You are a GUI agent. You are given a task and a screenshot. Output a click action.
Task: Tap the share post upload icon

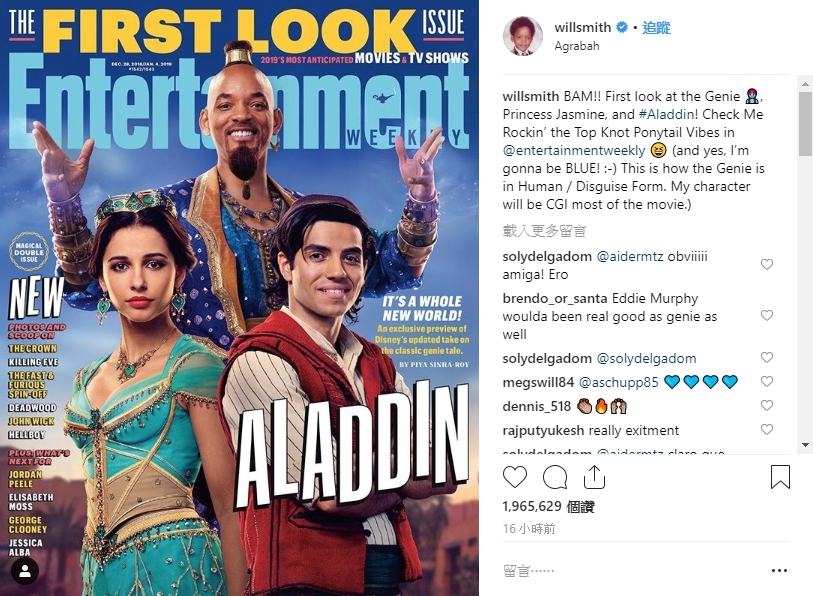[x=594, y=477]
